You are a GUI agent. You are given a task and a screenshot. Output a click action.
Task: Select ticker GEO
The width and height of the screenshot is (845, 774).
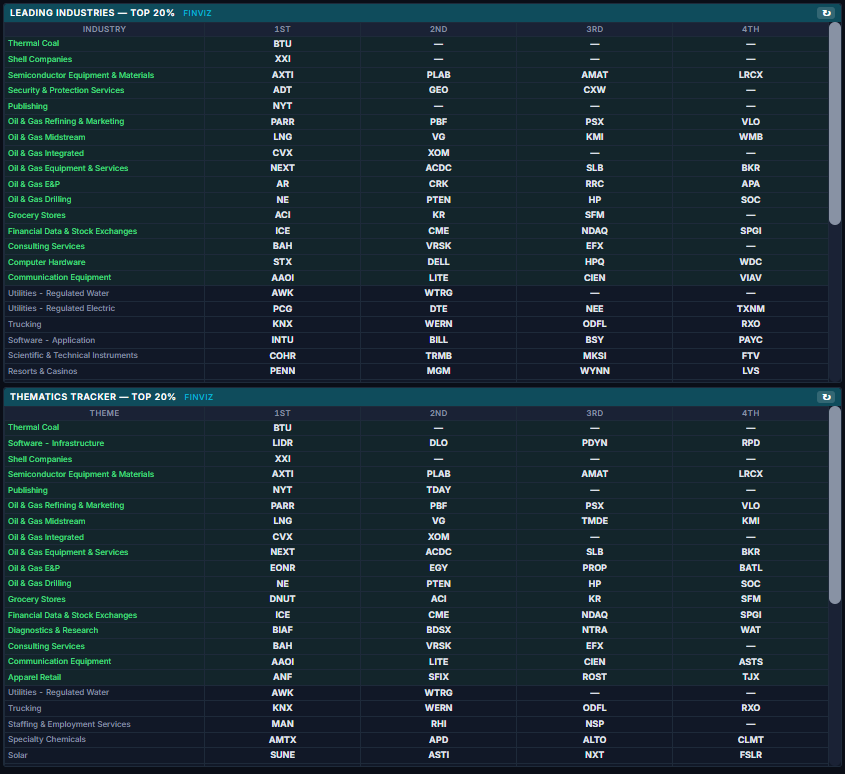tap(439, 90)
